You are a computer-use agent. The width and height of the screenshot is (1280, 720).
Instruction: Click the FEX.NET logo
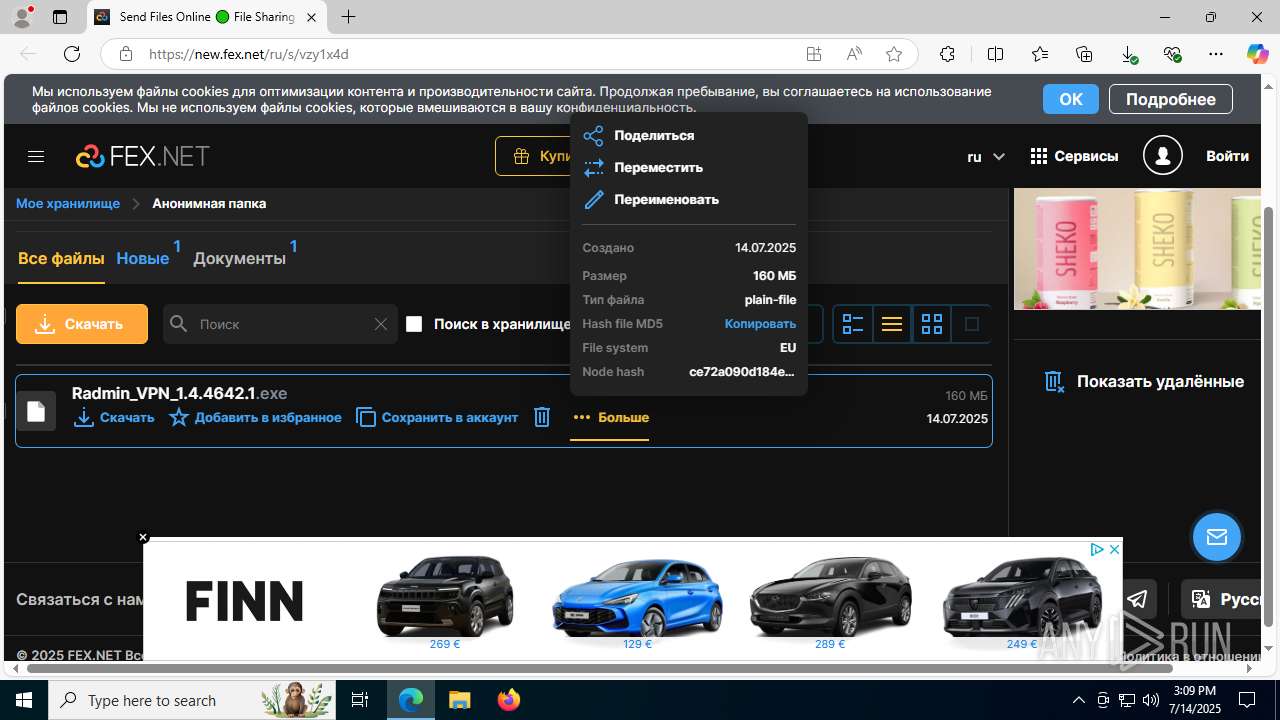click(143, 156)
